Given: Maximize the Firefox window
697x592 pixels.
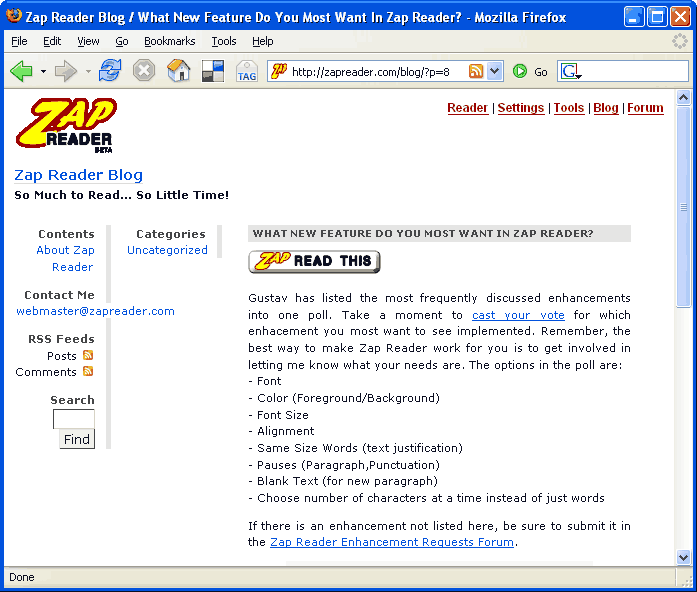Looking at the screenshot, I should [x=657, y=17].
